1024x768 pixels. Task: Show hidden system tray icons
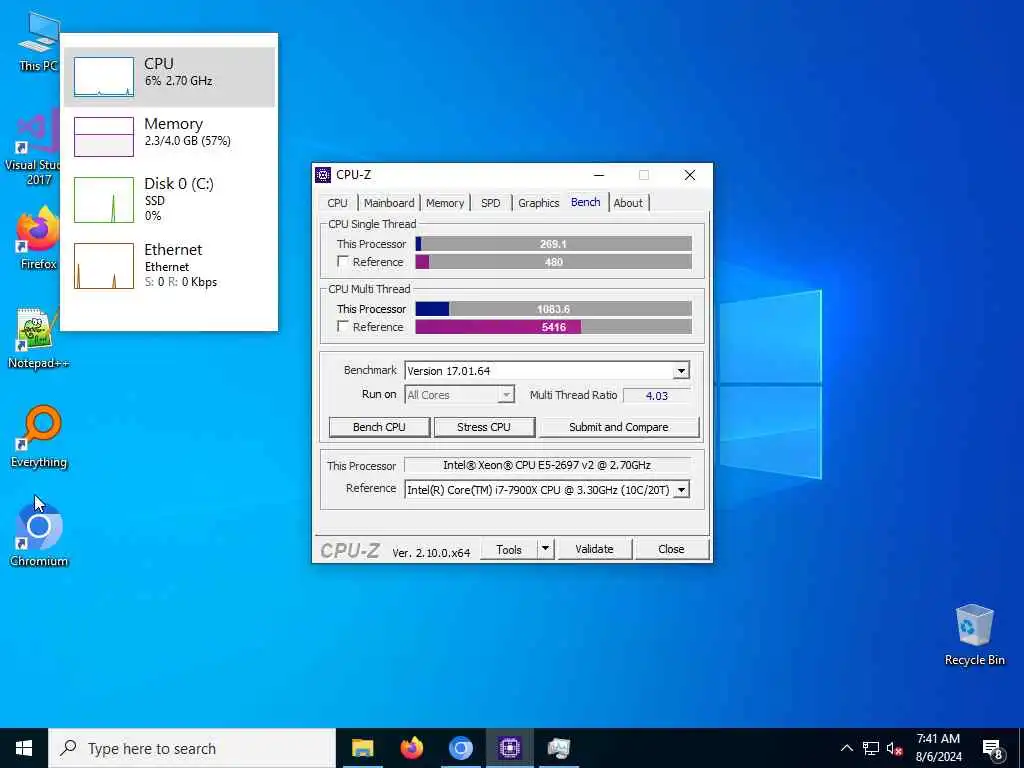846,748
